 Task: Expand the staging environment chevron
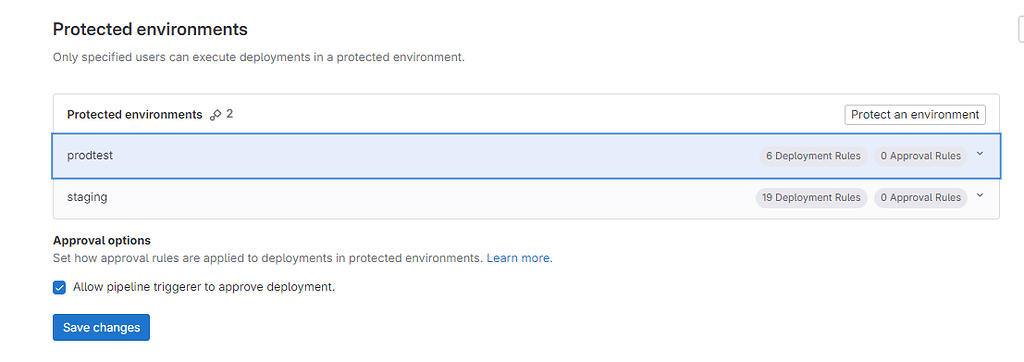pos(980,195)
